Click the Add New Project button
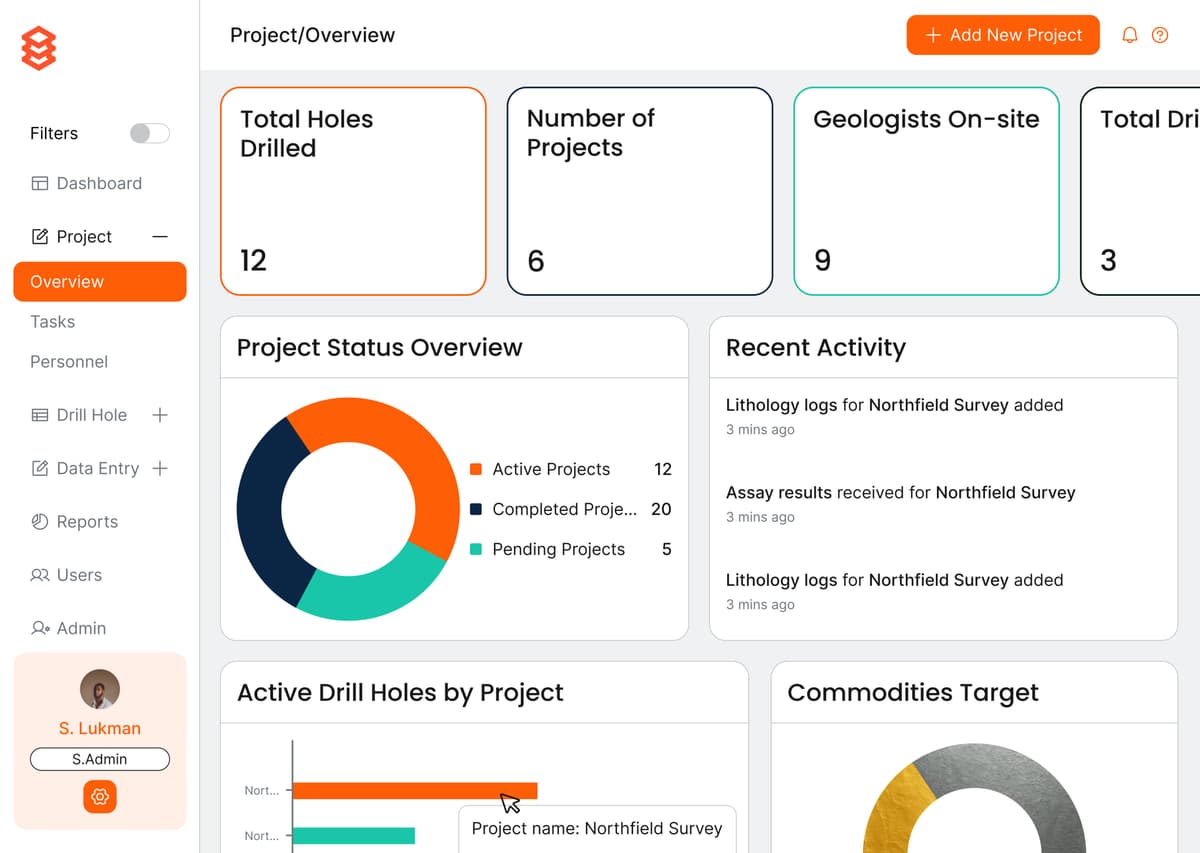 point(1003,35)
